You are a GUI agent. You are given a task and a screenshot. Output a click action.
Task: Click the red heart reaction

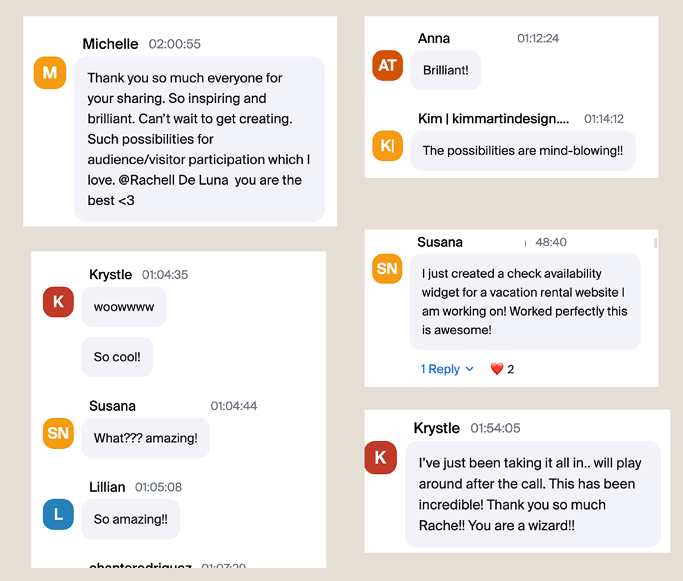click(497, 369)
